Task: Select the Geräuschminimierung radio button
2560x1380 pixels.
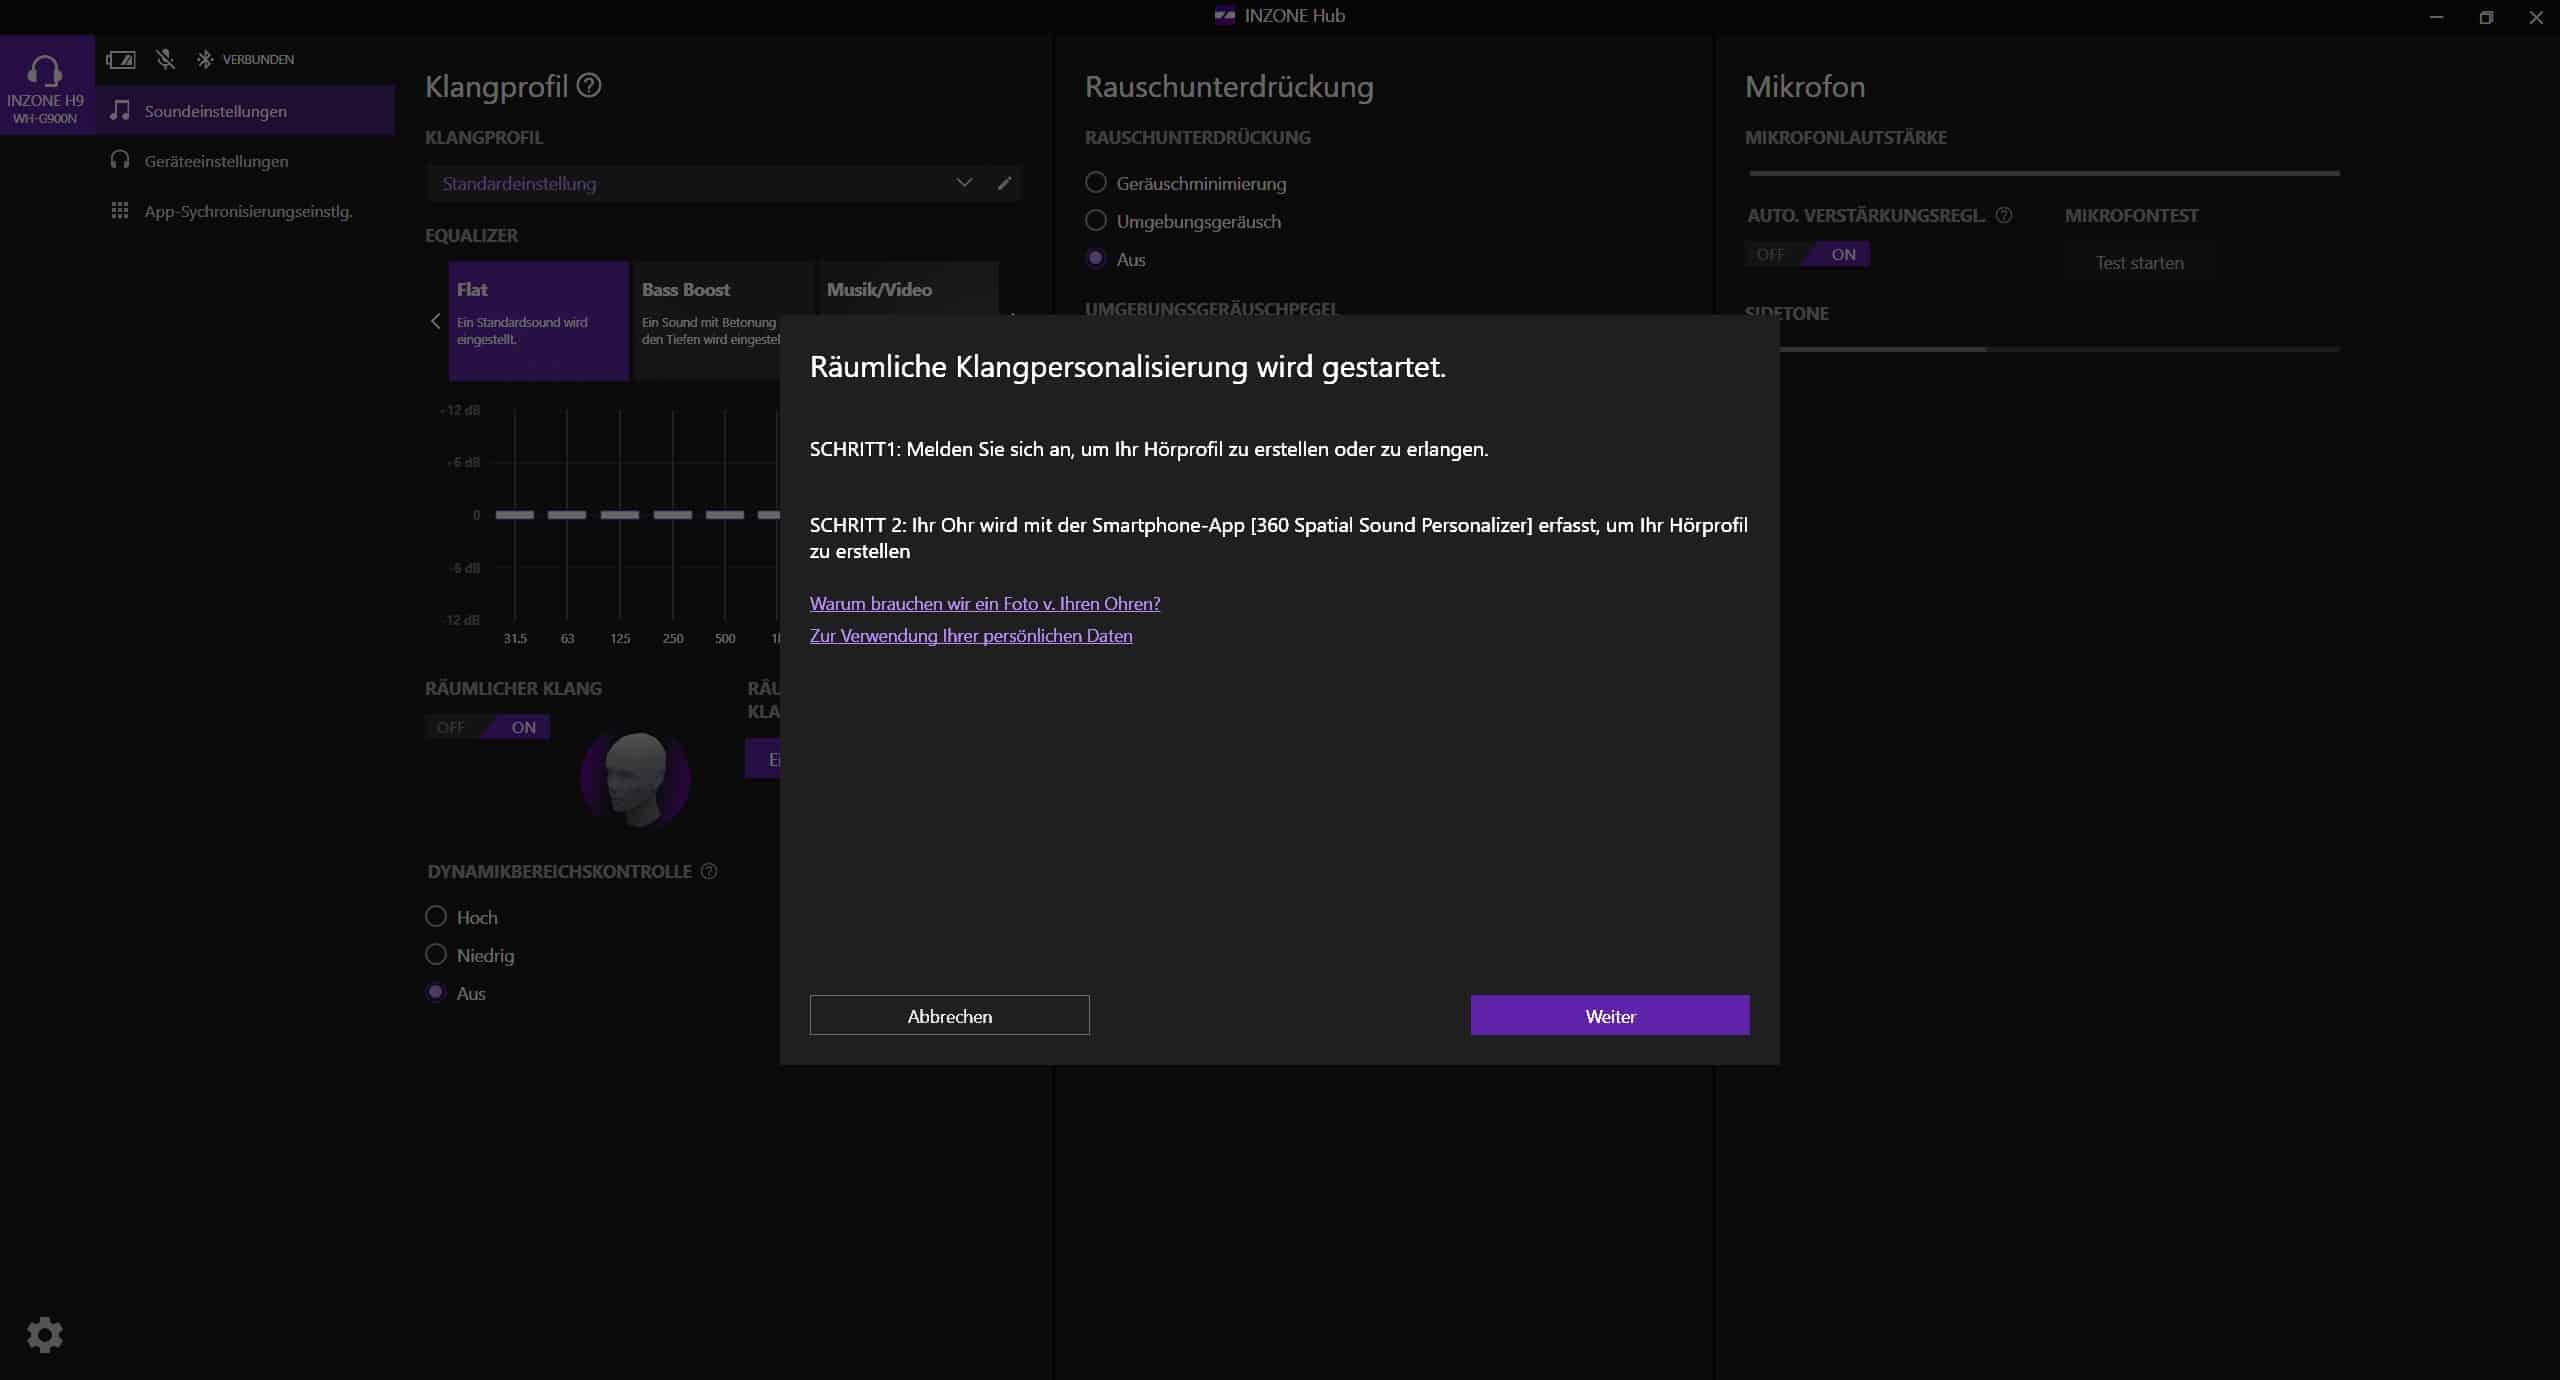Action: 1096,183
